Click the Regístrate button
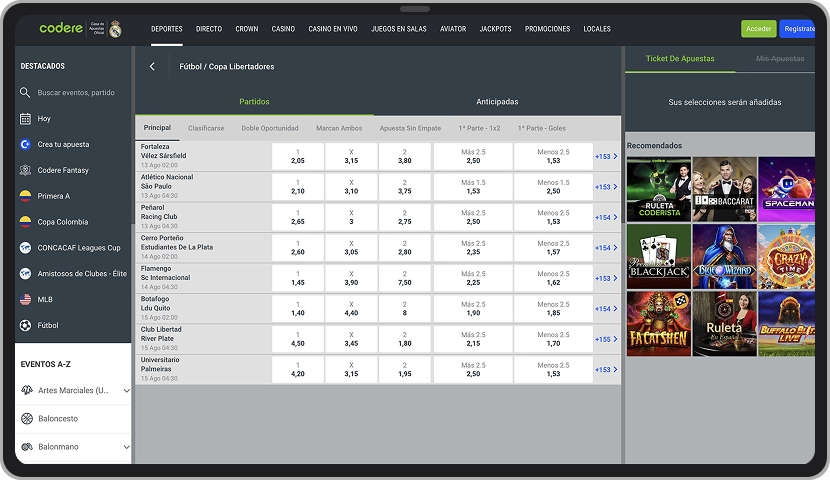 [x=798, y=29]
